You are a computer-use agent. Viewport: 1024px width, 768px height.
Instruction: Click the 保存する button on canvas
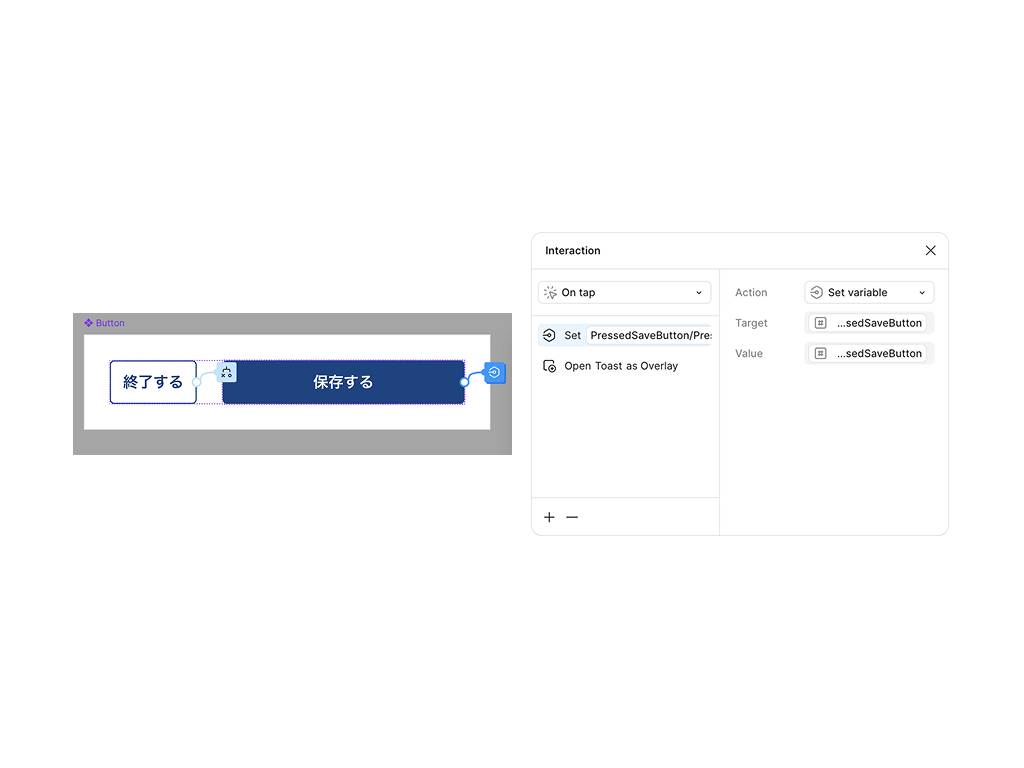tap(343, 382)
